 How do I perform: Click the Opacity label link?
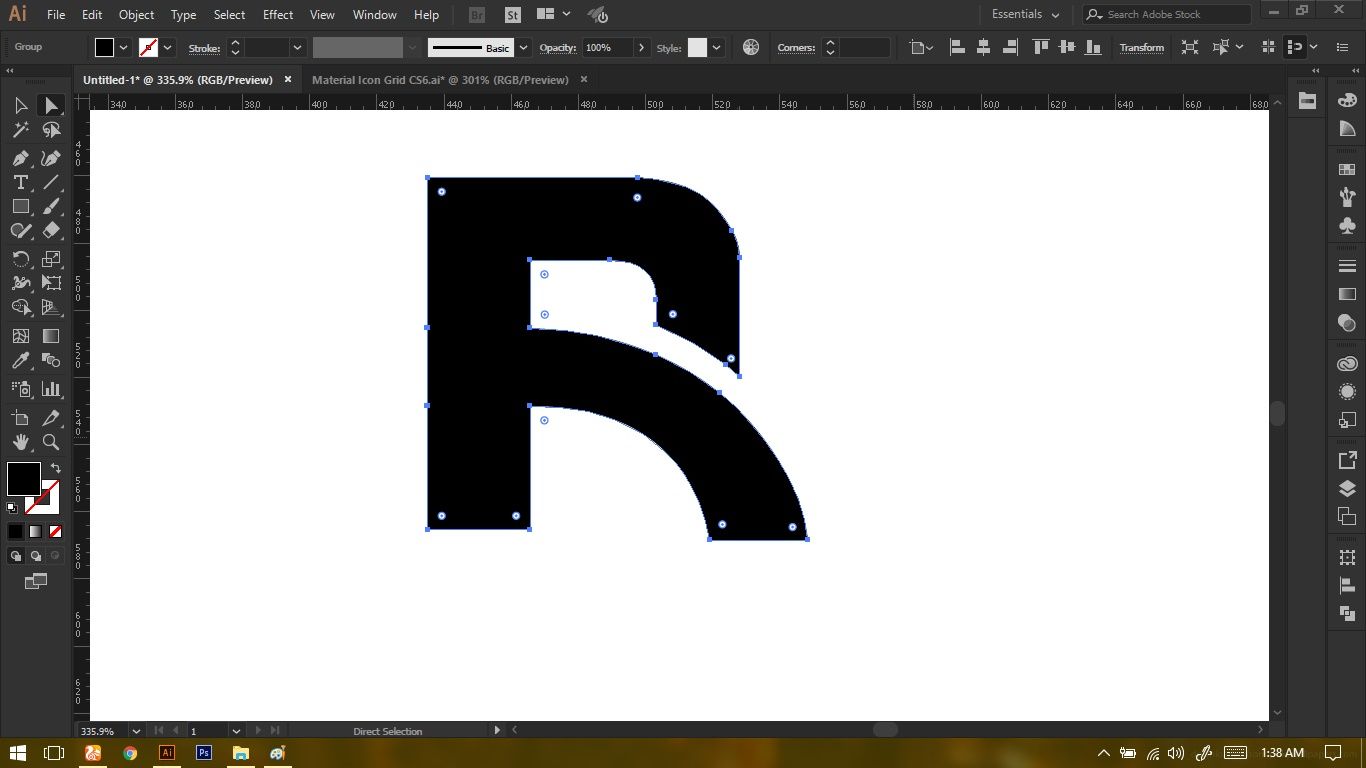(558, 47)
